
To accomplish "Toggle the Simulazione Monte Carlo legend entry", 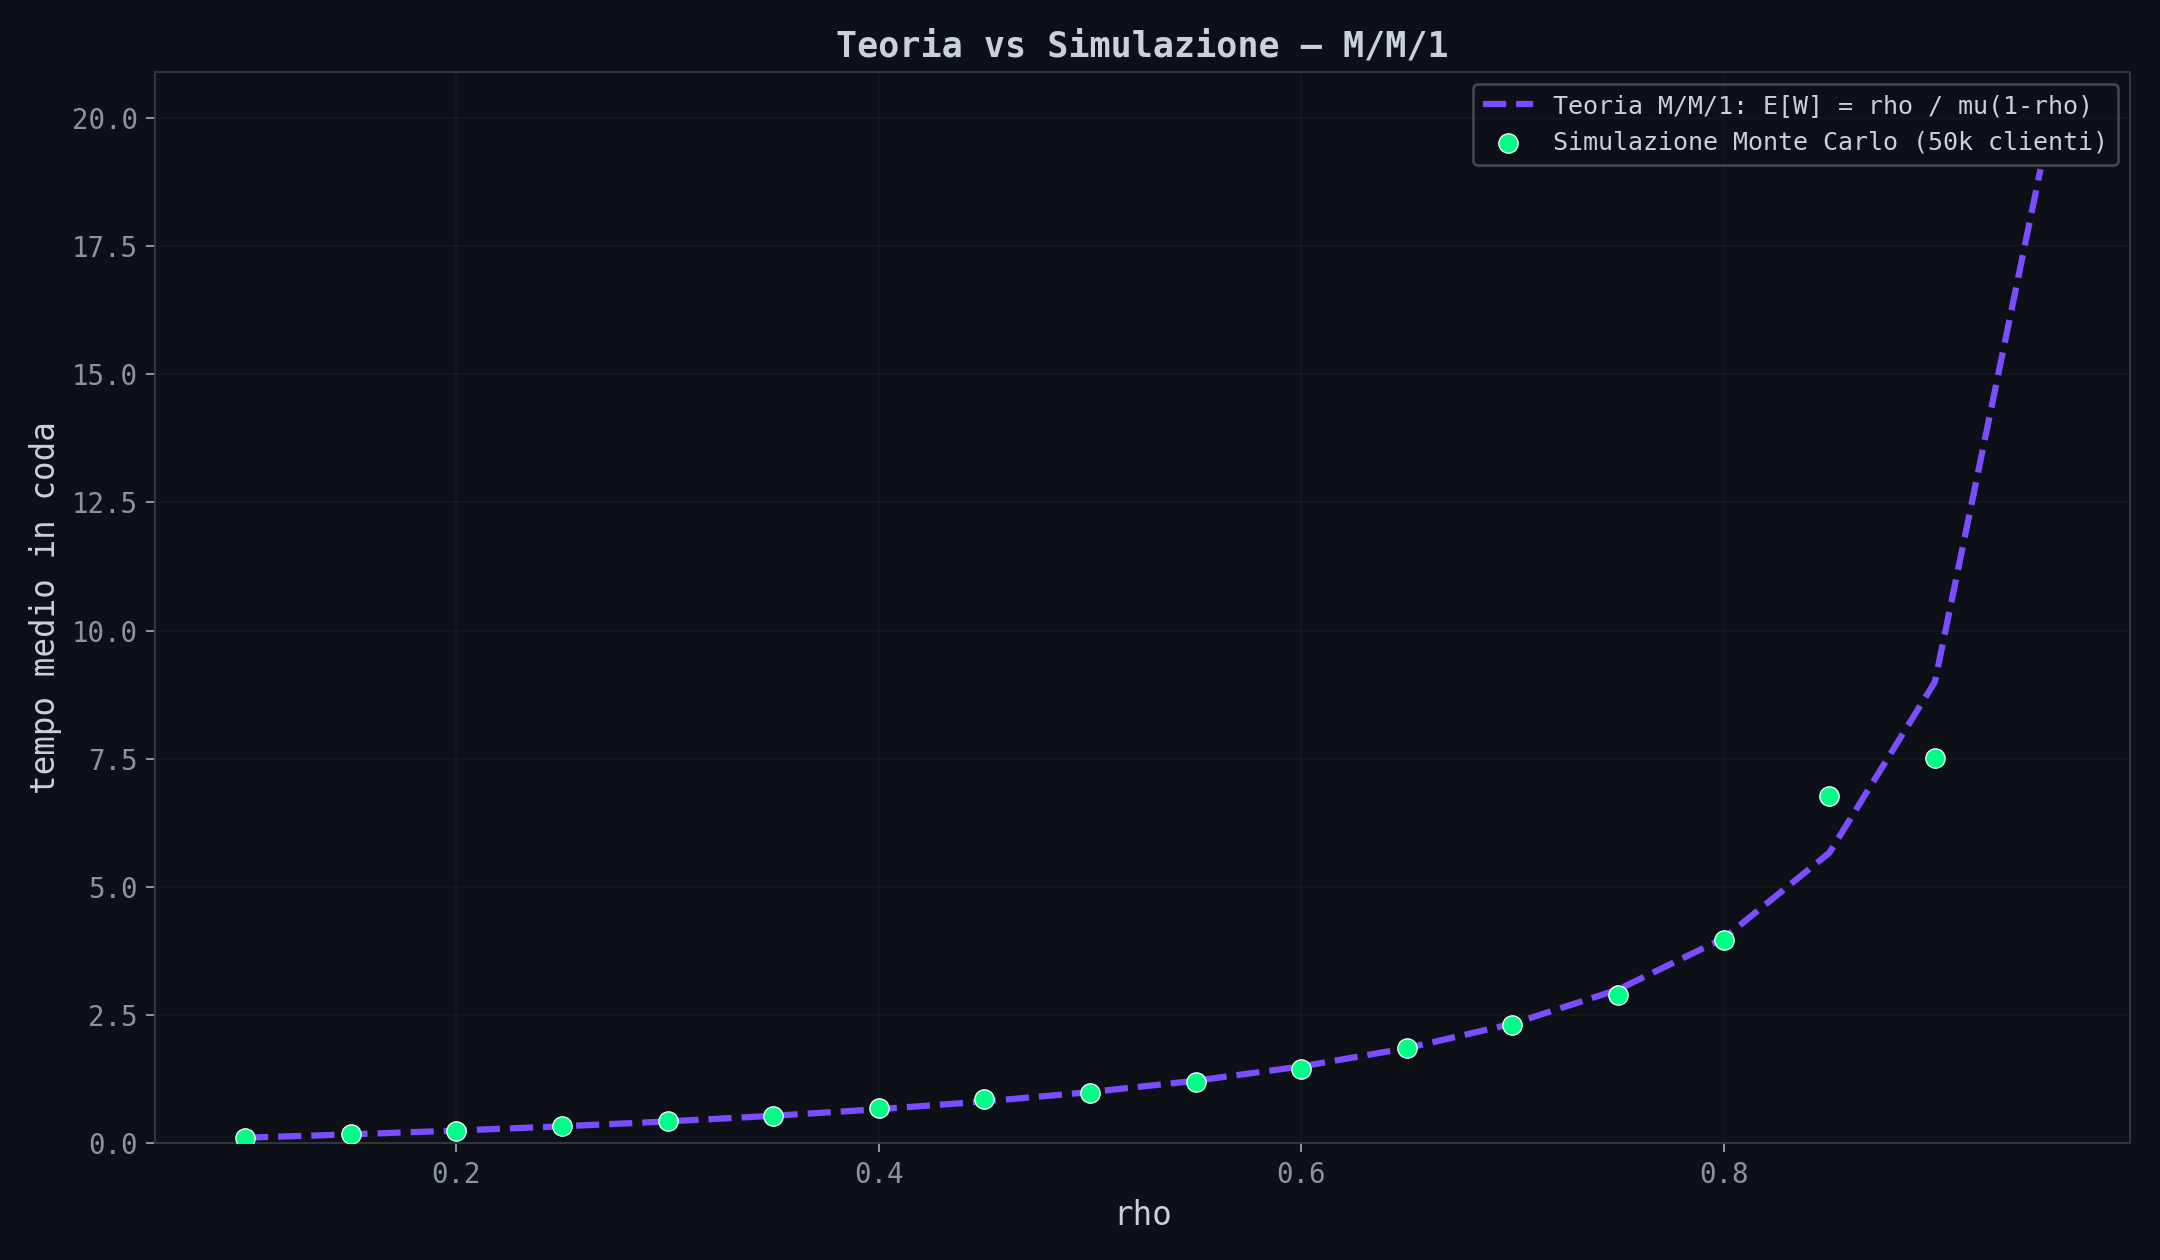I will point(1830,142).
